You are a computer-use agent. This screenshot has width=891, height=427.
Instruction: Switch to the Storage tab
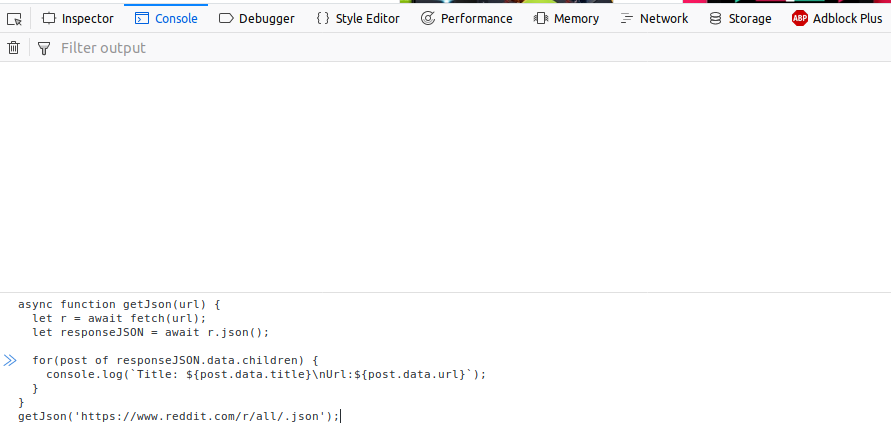pyautogui.click(x=740, y=19)
